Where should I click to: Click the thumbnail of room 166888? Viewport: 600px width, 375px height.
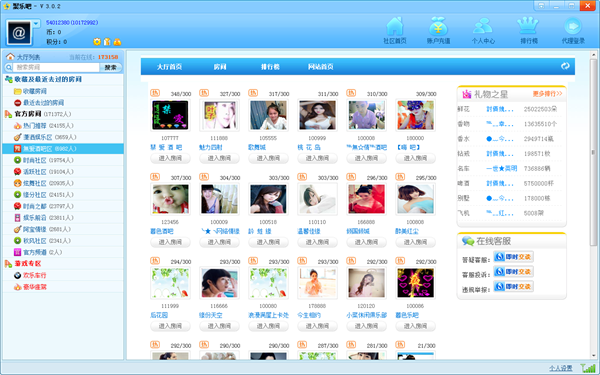[x=366, y=199]
